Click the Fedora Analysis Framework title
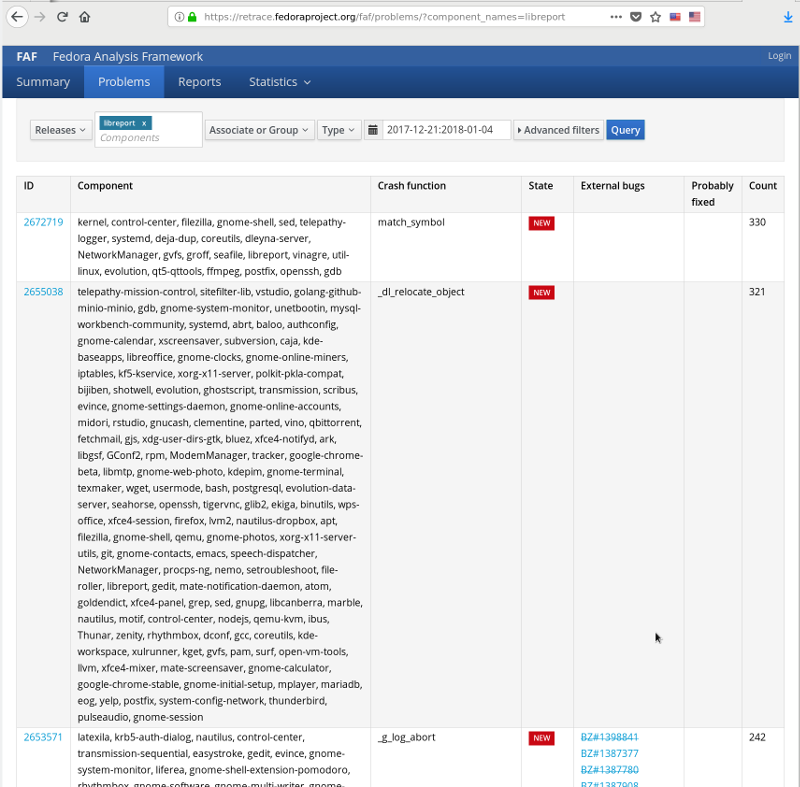This screenshot has height=787, width=800. click(128, 57)
